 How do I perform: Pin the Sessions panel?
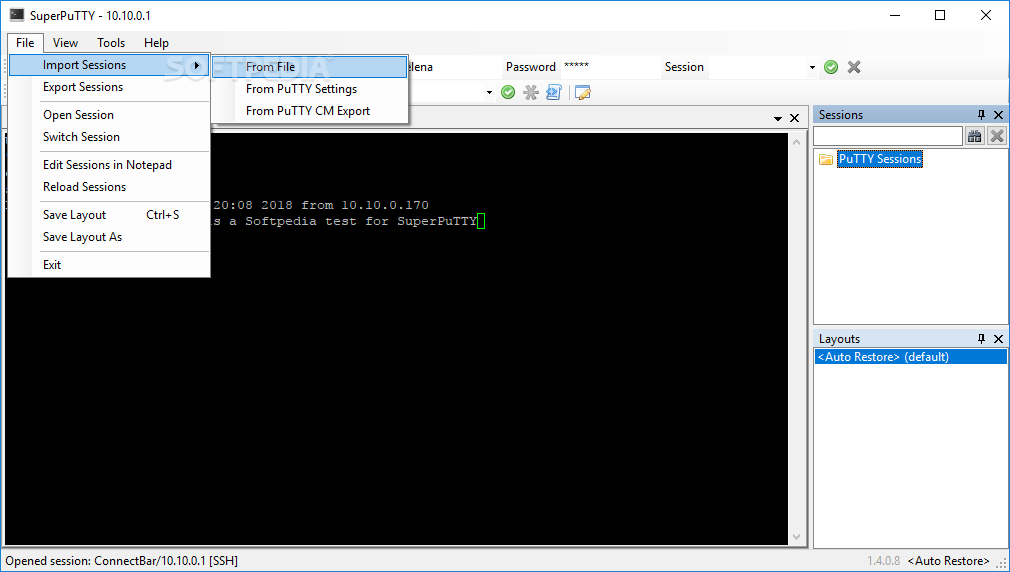pyautogui.click(x=981, y=115)
